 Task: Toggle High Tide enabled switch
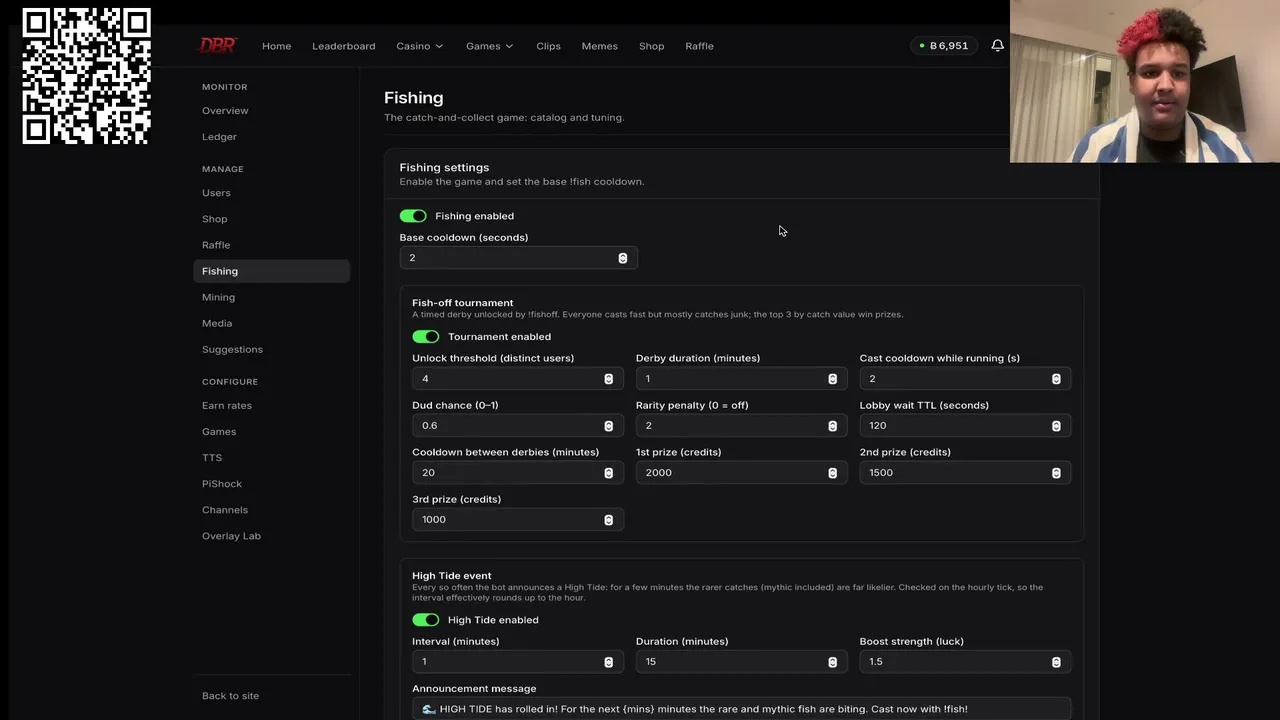pyautogui.click(x=426, y=620)
